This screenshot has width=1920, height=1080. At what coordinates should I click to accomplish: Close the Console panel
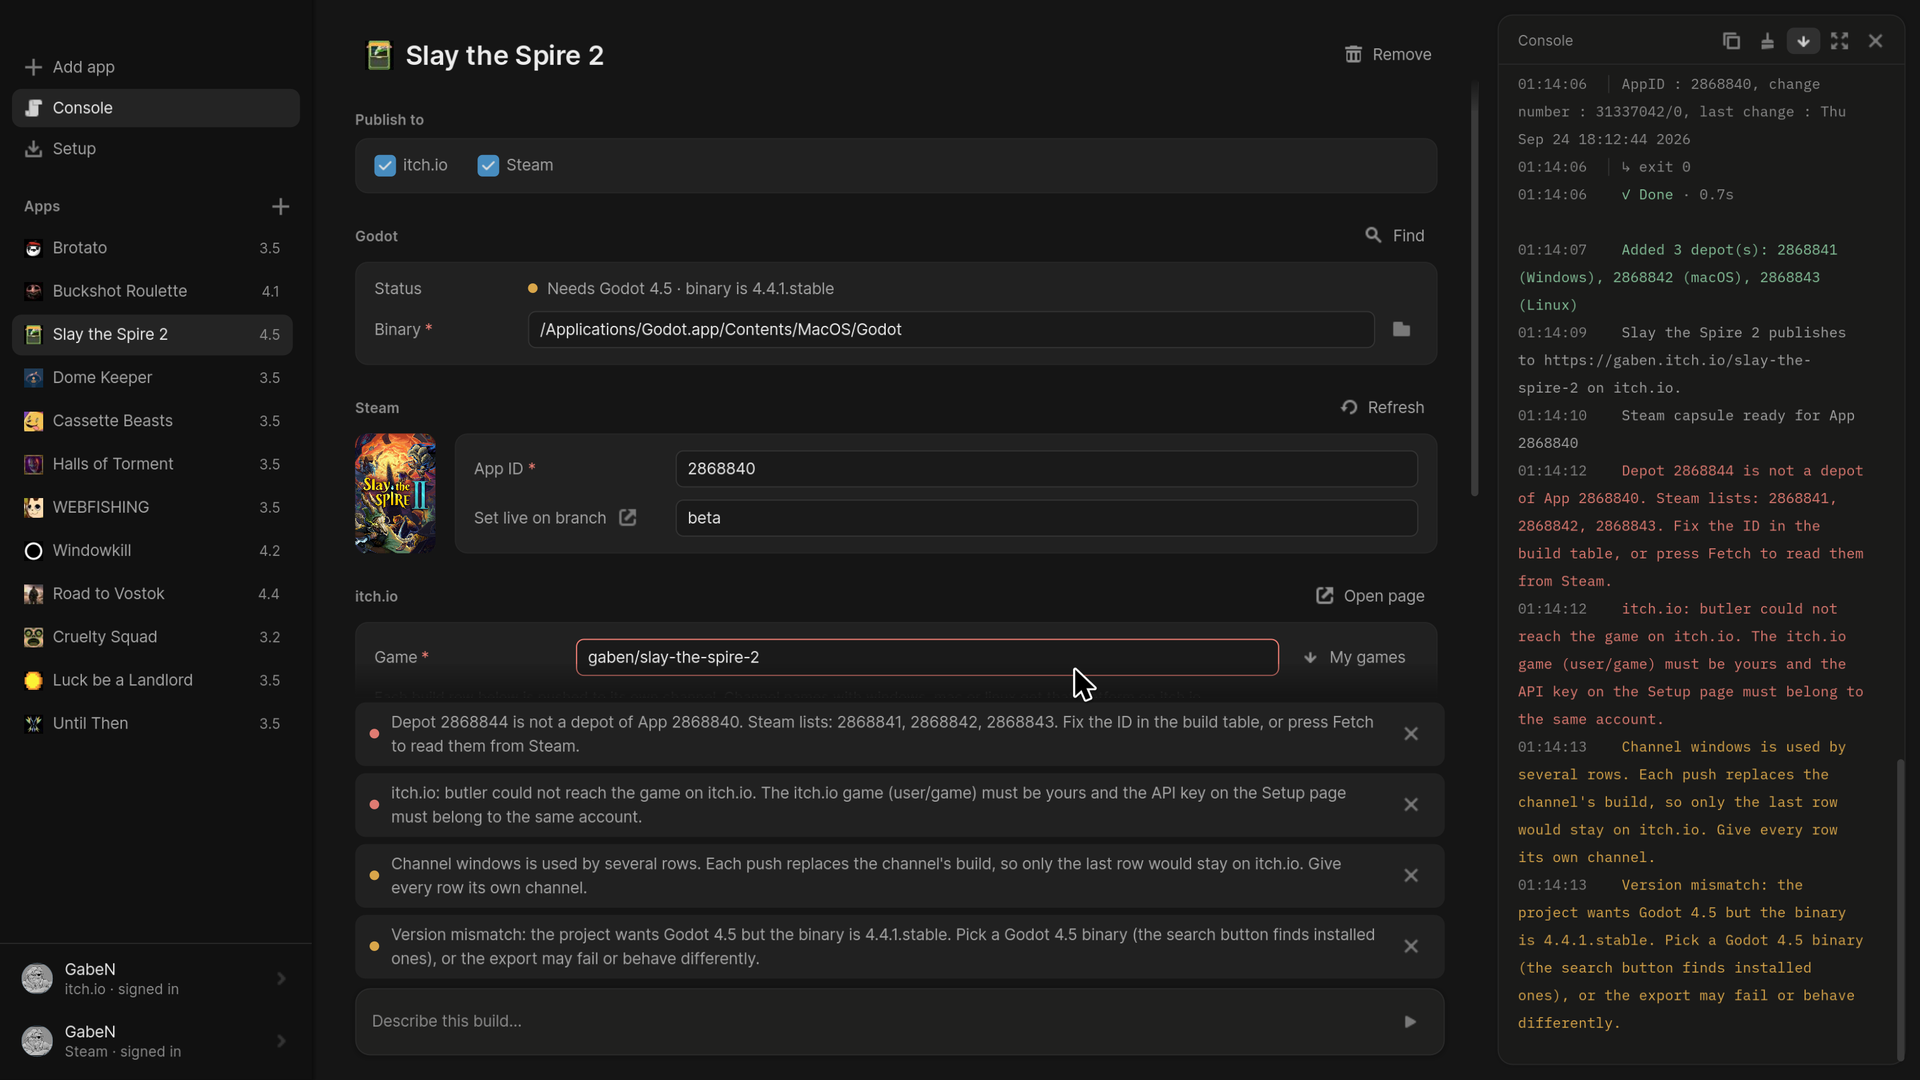[x=1875, y=41]
